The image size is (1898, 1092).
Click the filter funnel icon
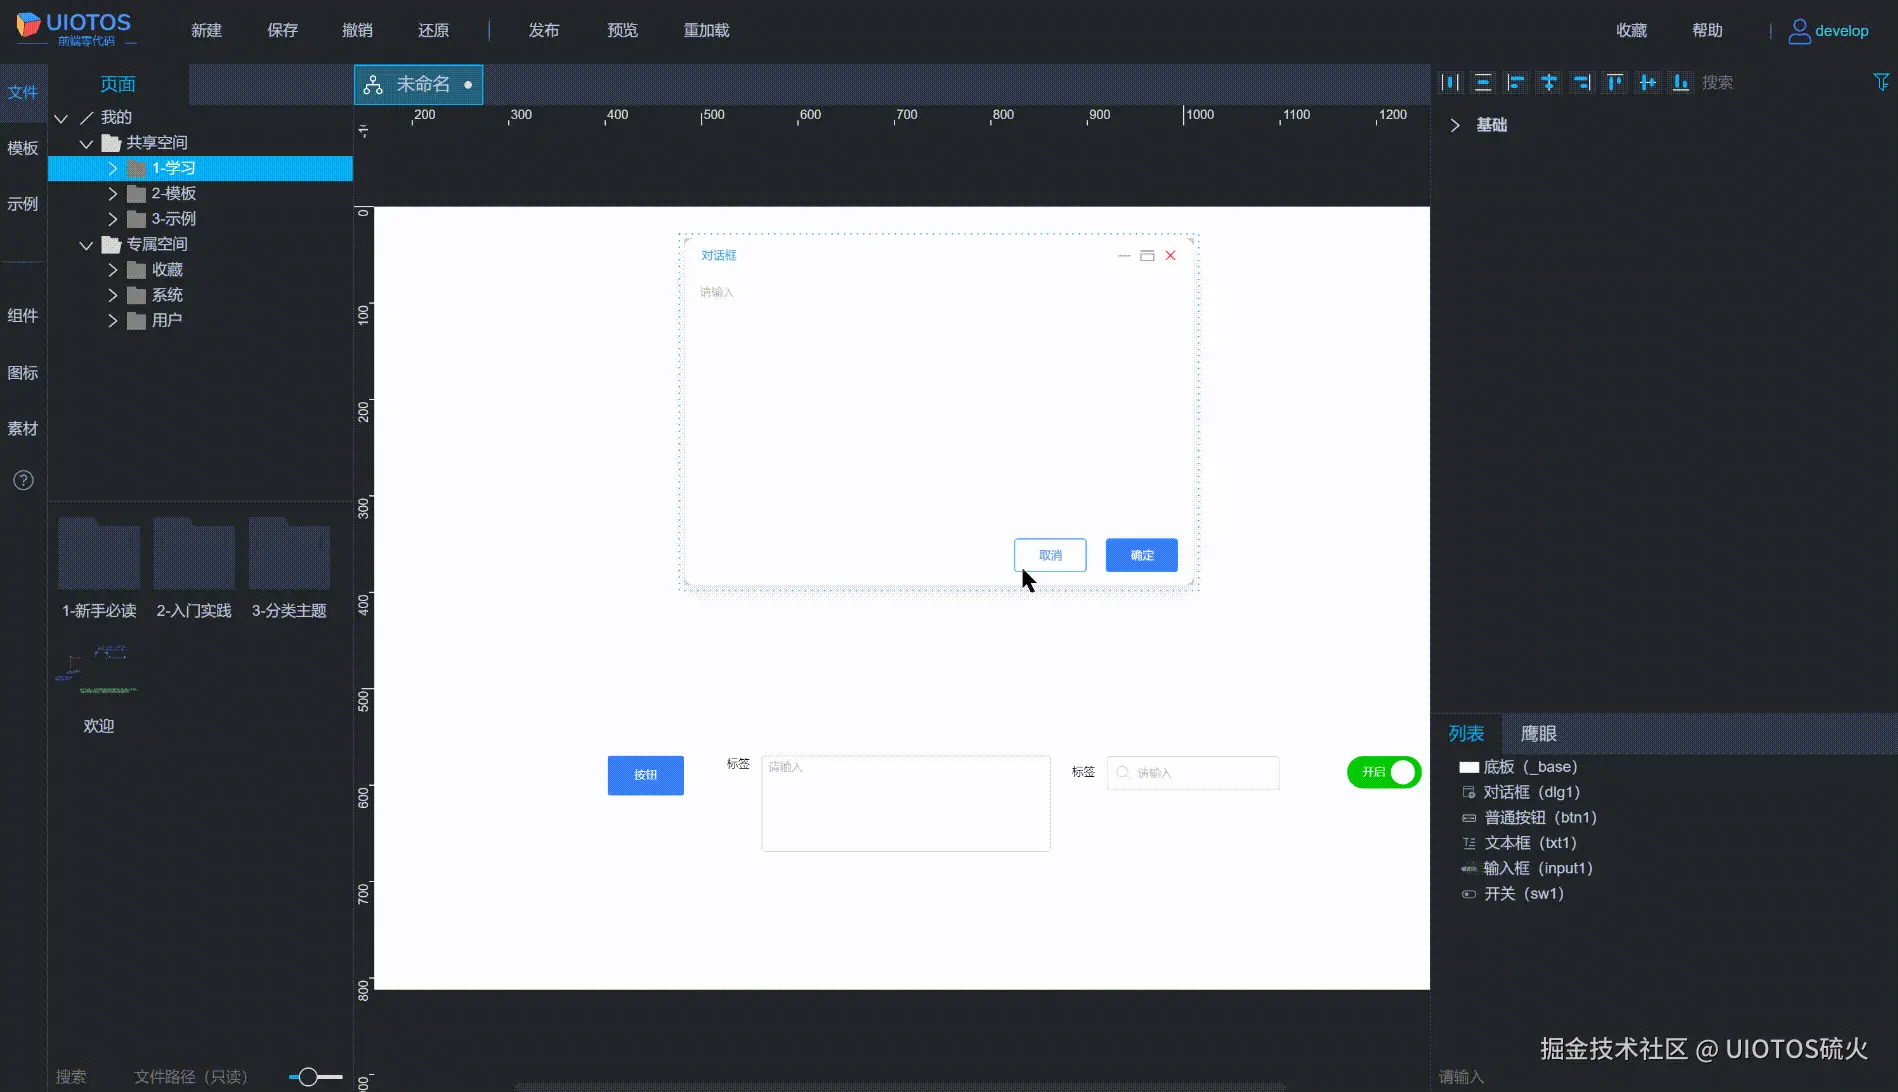pyautogui.click(x=1881, y=82)
